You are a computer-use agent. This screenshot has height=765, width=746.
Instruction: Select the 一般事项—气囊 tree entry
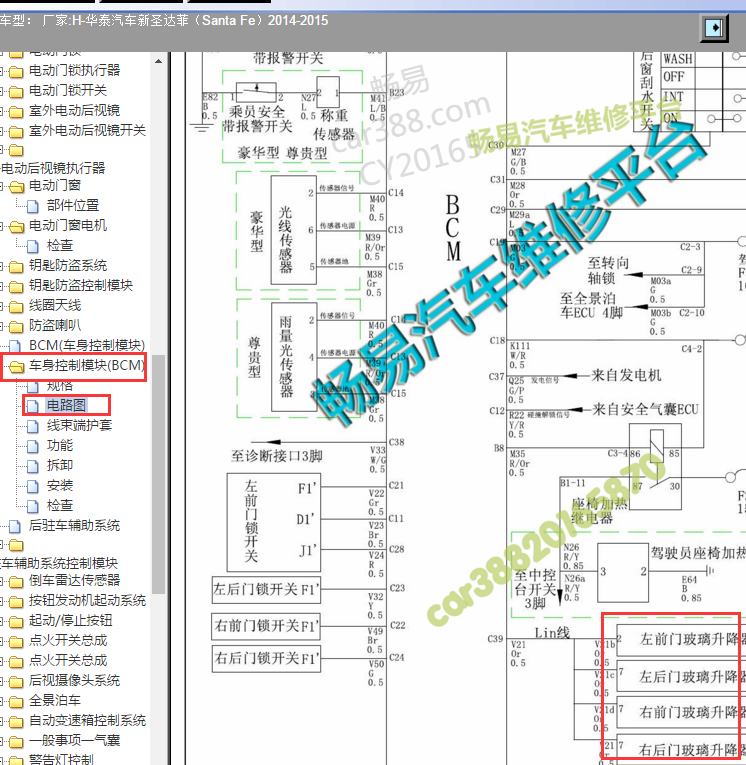click(x=74, y=741)
